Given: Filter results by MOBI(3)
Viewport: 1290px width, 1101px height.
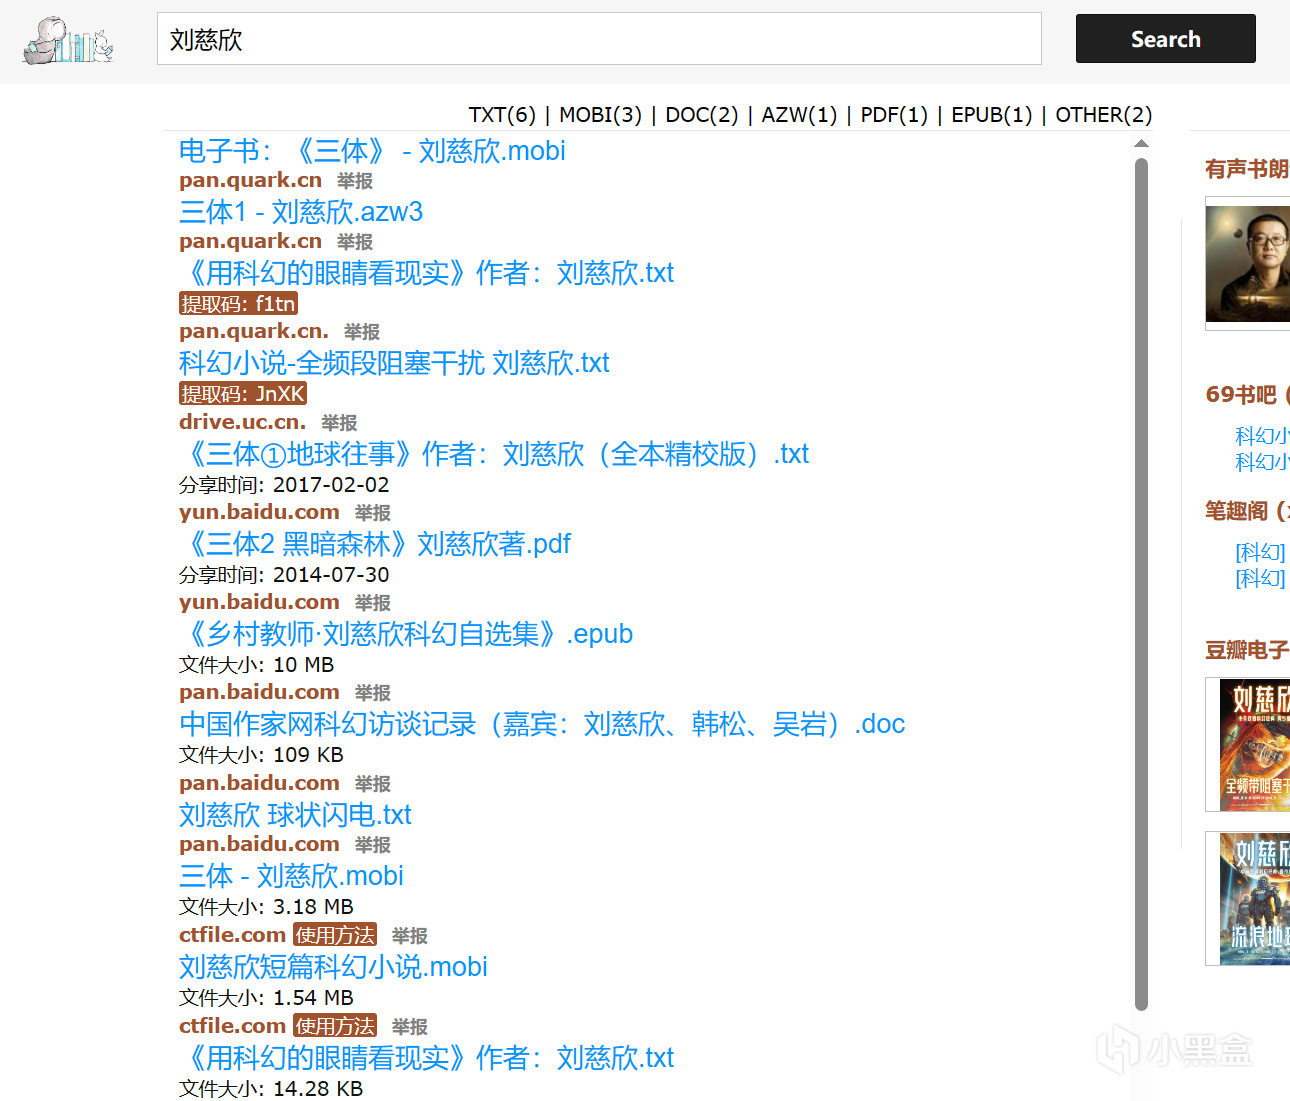Looking at the screenshot, I should [600, 115].
